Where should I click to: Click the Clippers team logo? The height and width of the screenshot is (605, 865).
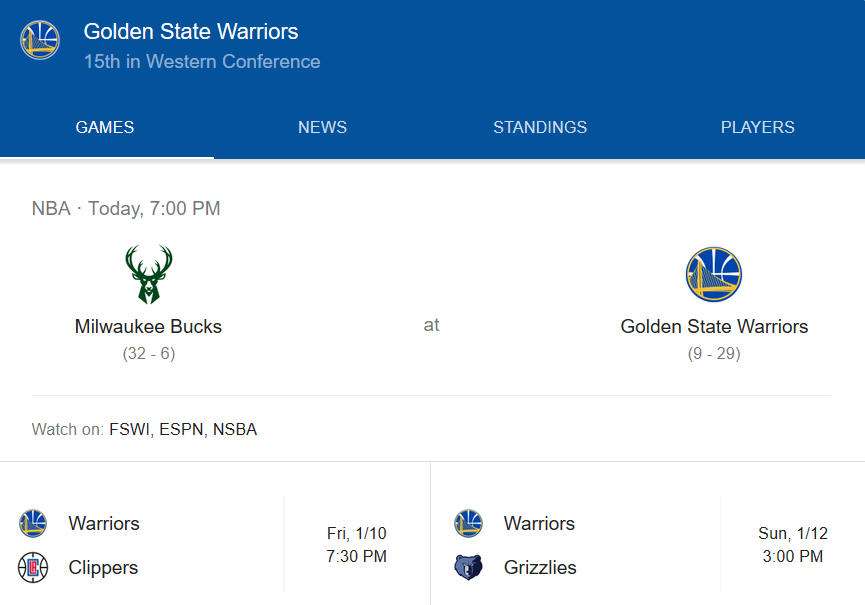[33, 567]
